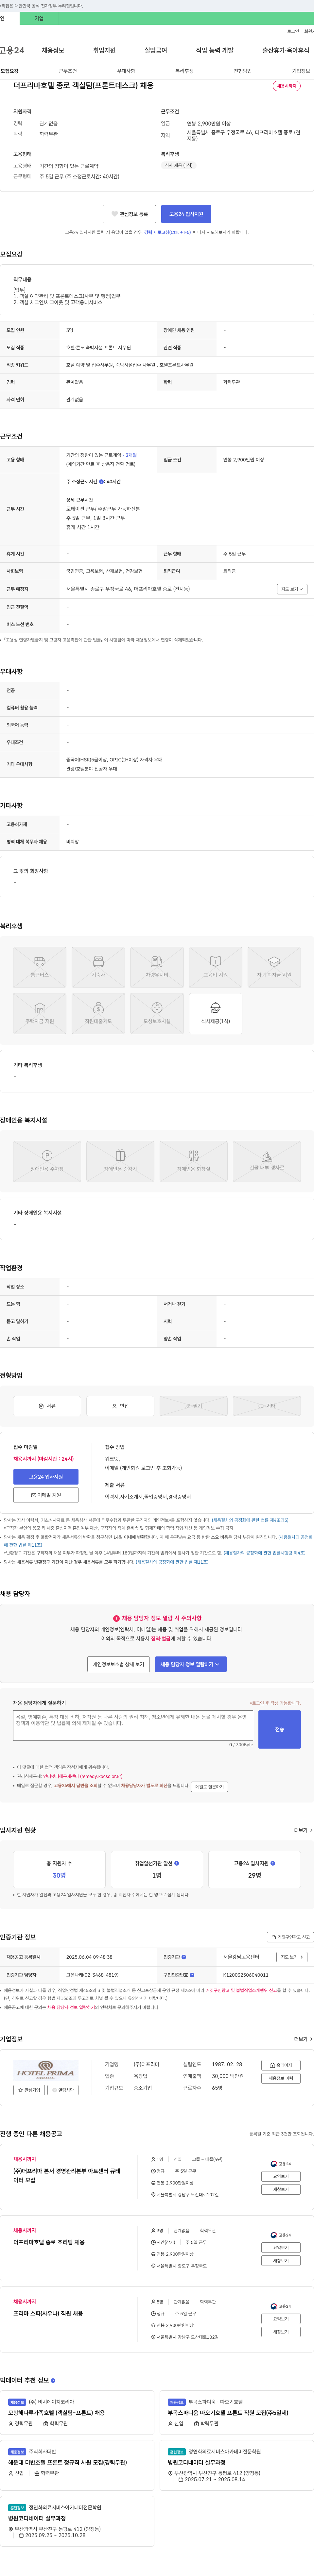Open the company 홈페이지 button
Screen dimensions: 314x2576
pos(281,2065)
